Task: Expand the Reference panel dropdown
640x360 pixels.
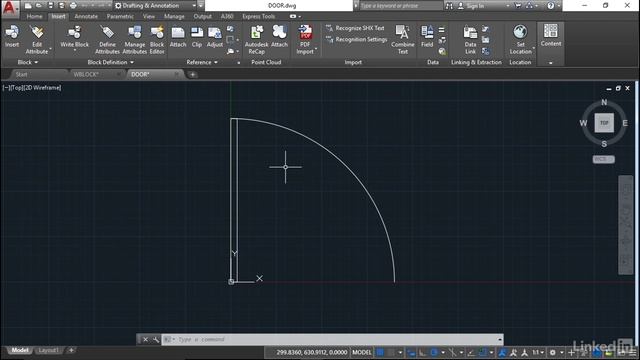Action: click(x=202, y=62)
